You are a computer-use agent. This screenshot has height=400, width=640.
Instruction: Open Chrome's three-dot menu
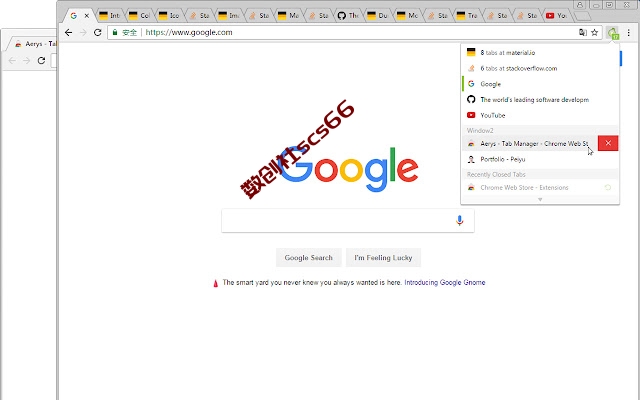tap(629, 33)
